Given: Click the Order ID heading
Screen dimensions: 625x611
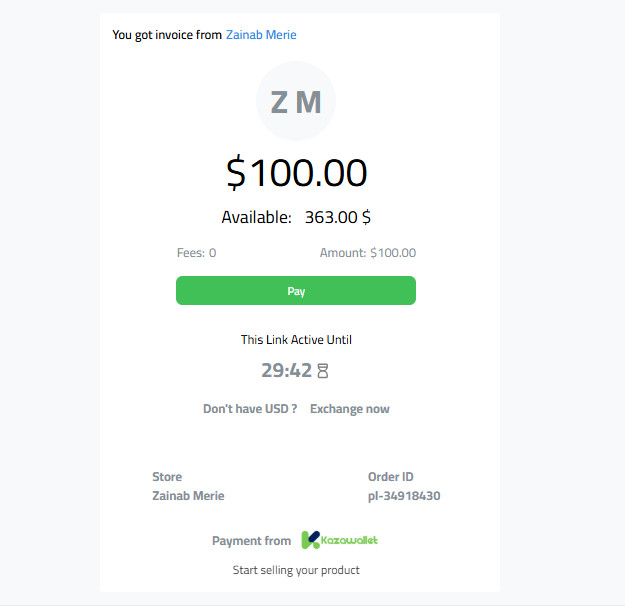Looking at the screenshot, I should click(x=390, y=477).
